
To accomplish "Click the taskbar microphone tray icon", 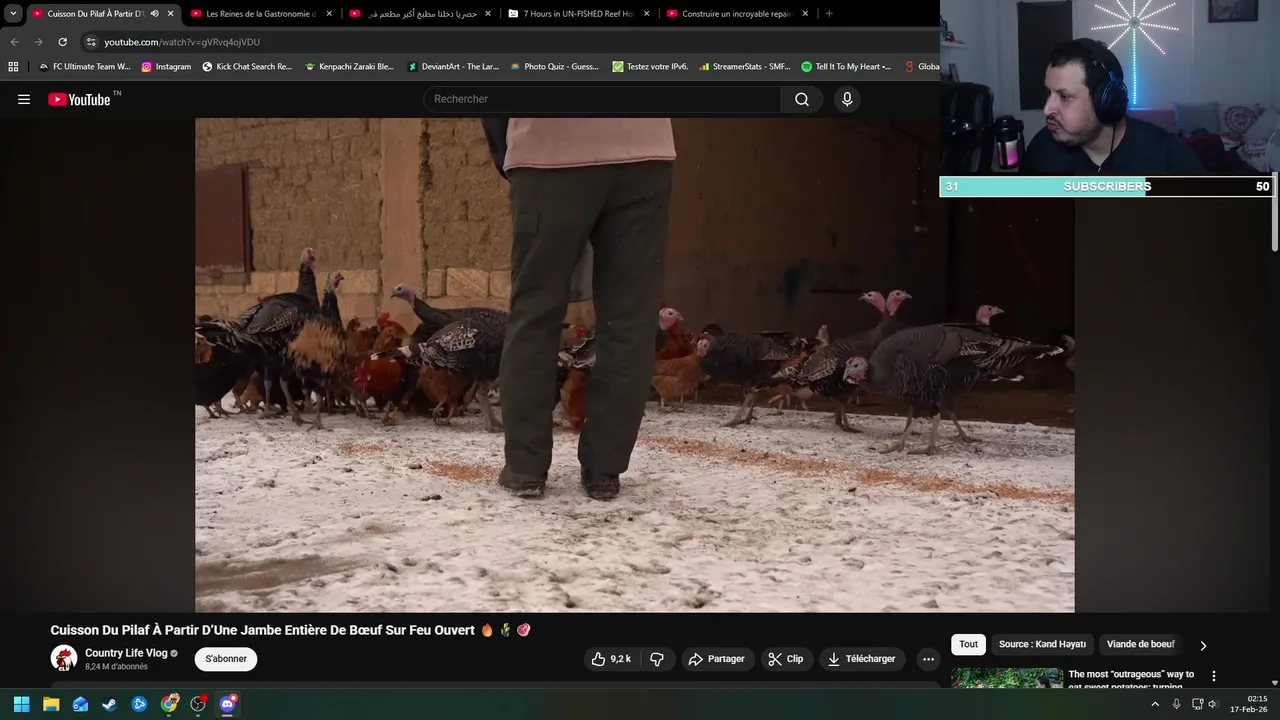I will (x=1176, y=704).
